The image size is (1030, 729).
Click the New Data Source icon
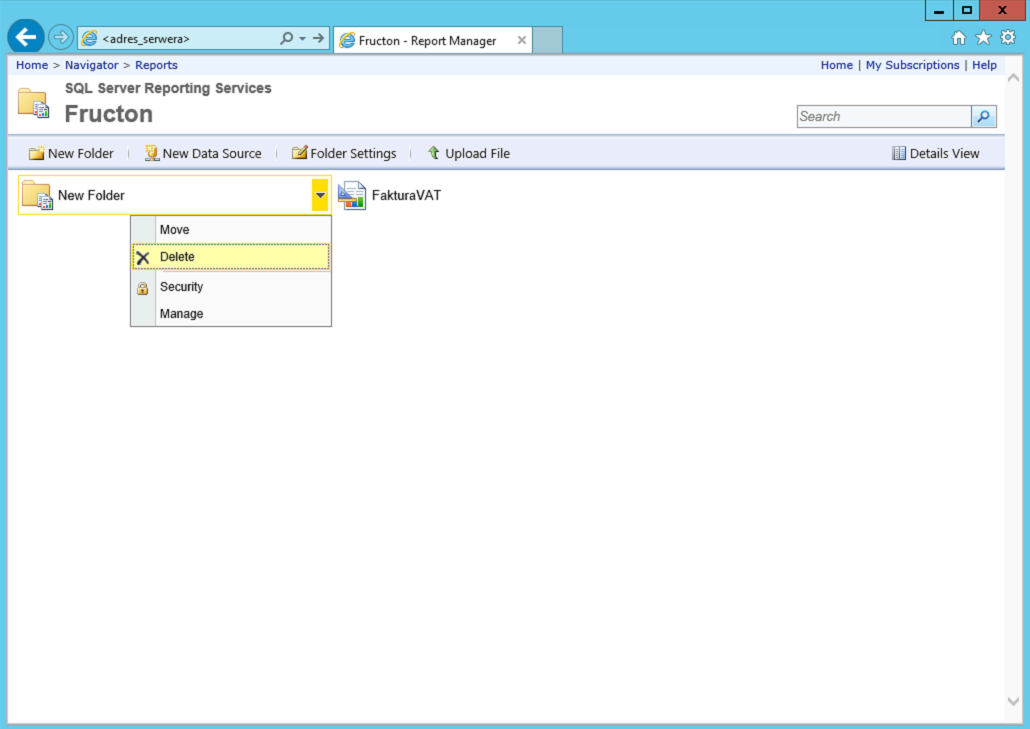[152, 153]
